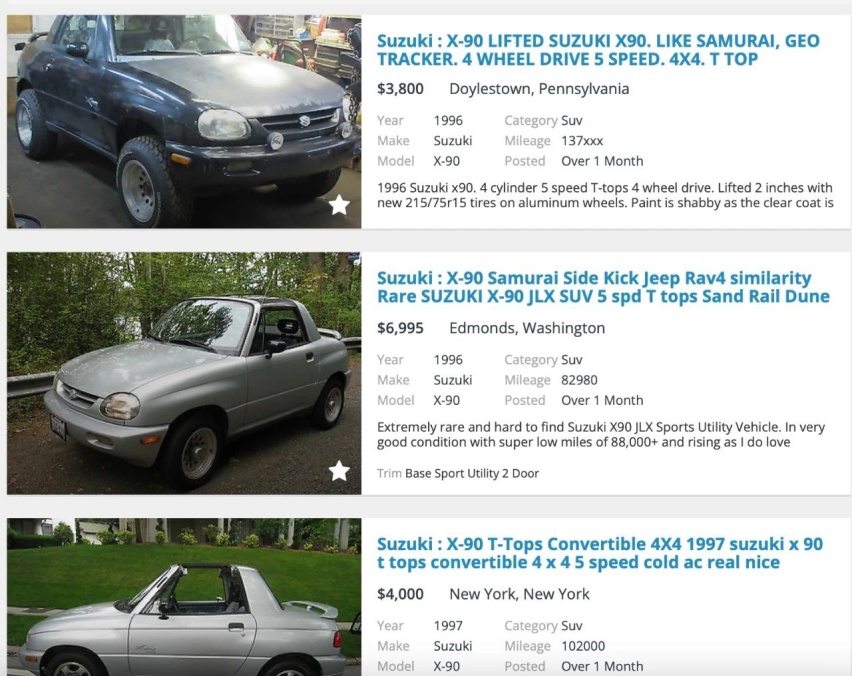This screenshot has height=676, width=852.
Task: Favorite the silver Edmonds X-90 star icon
Action: [x=339, y=471]
